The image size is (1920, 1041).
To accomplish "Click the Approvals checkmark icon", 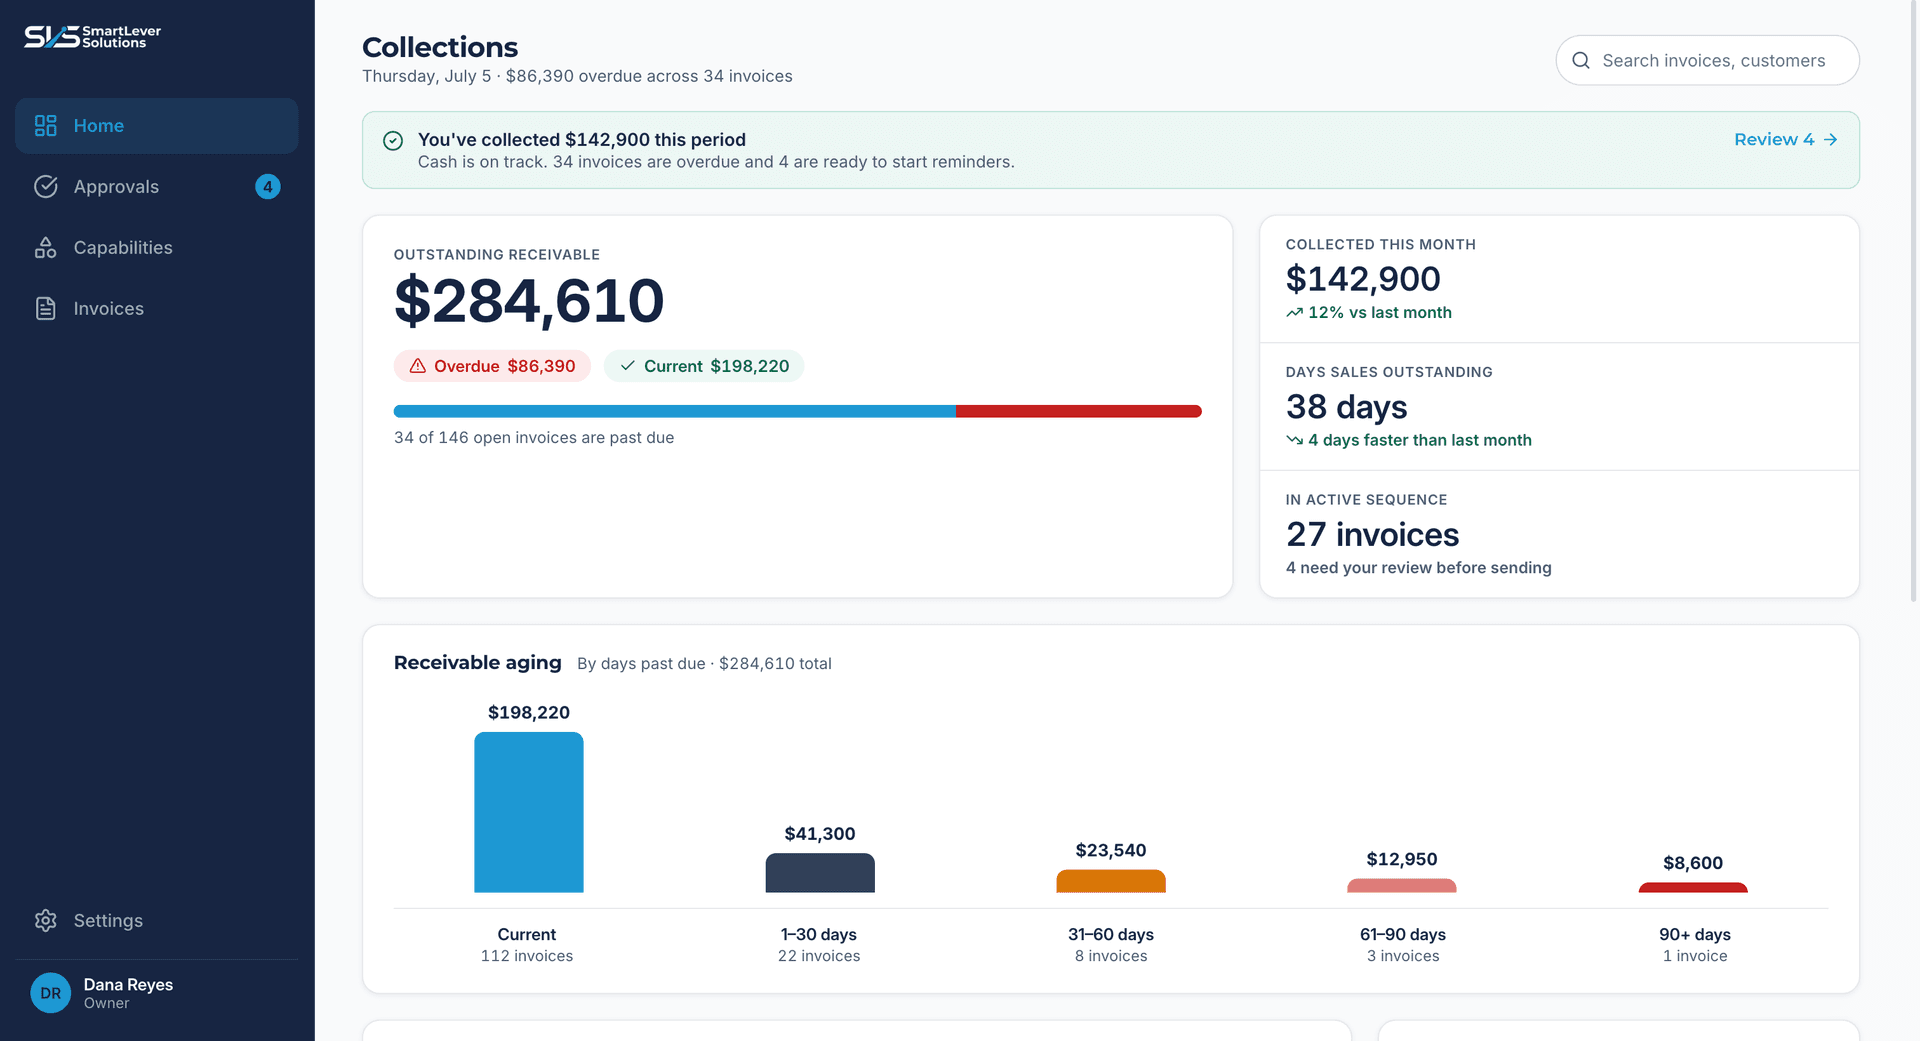I will (46, 187).
